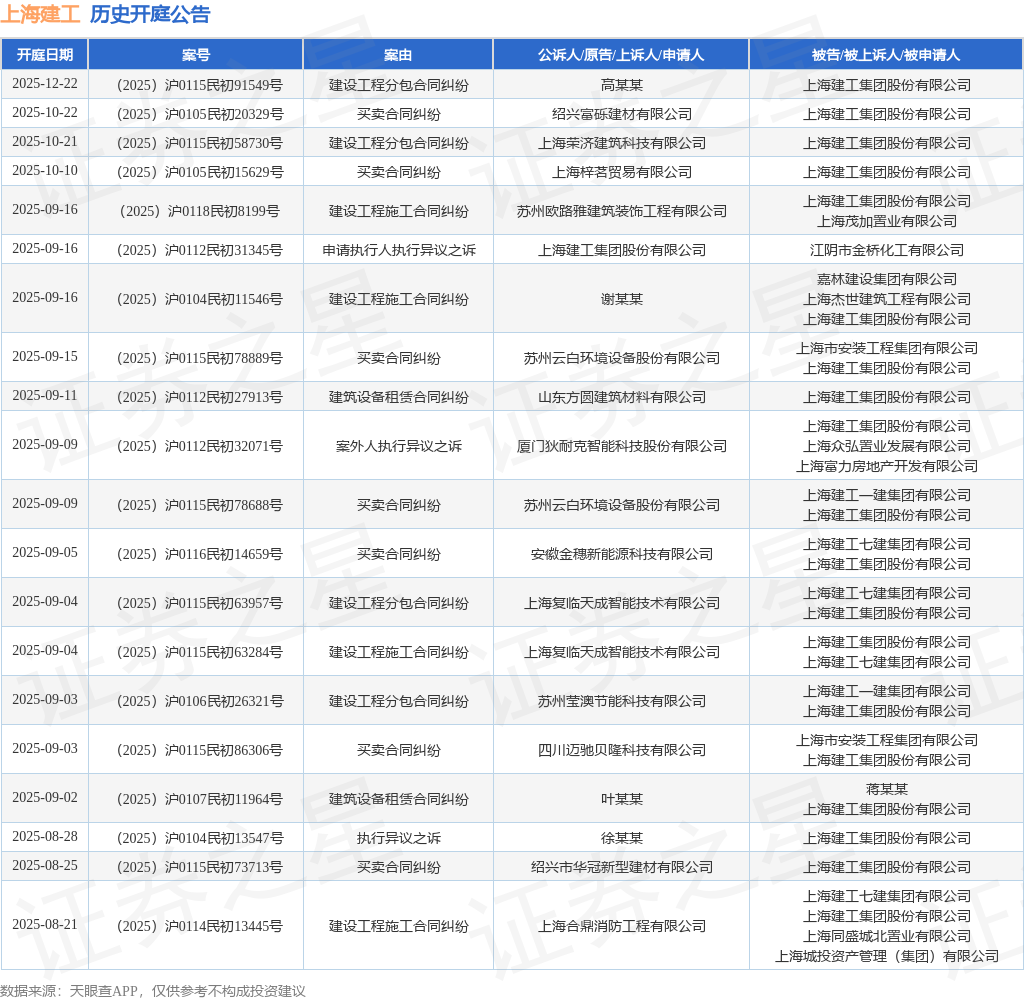Click defendant '江阴市金桥化工有限公司'

887,250
